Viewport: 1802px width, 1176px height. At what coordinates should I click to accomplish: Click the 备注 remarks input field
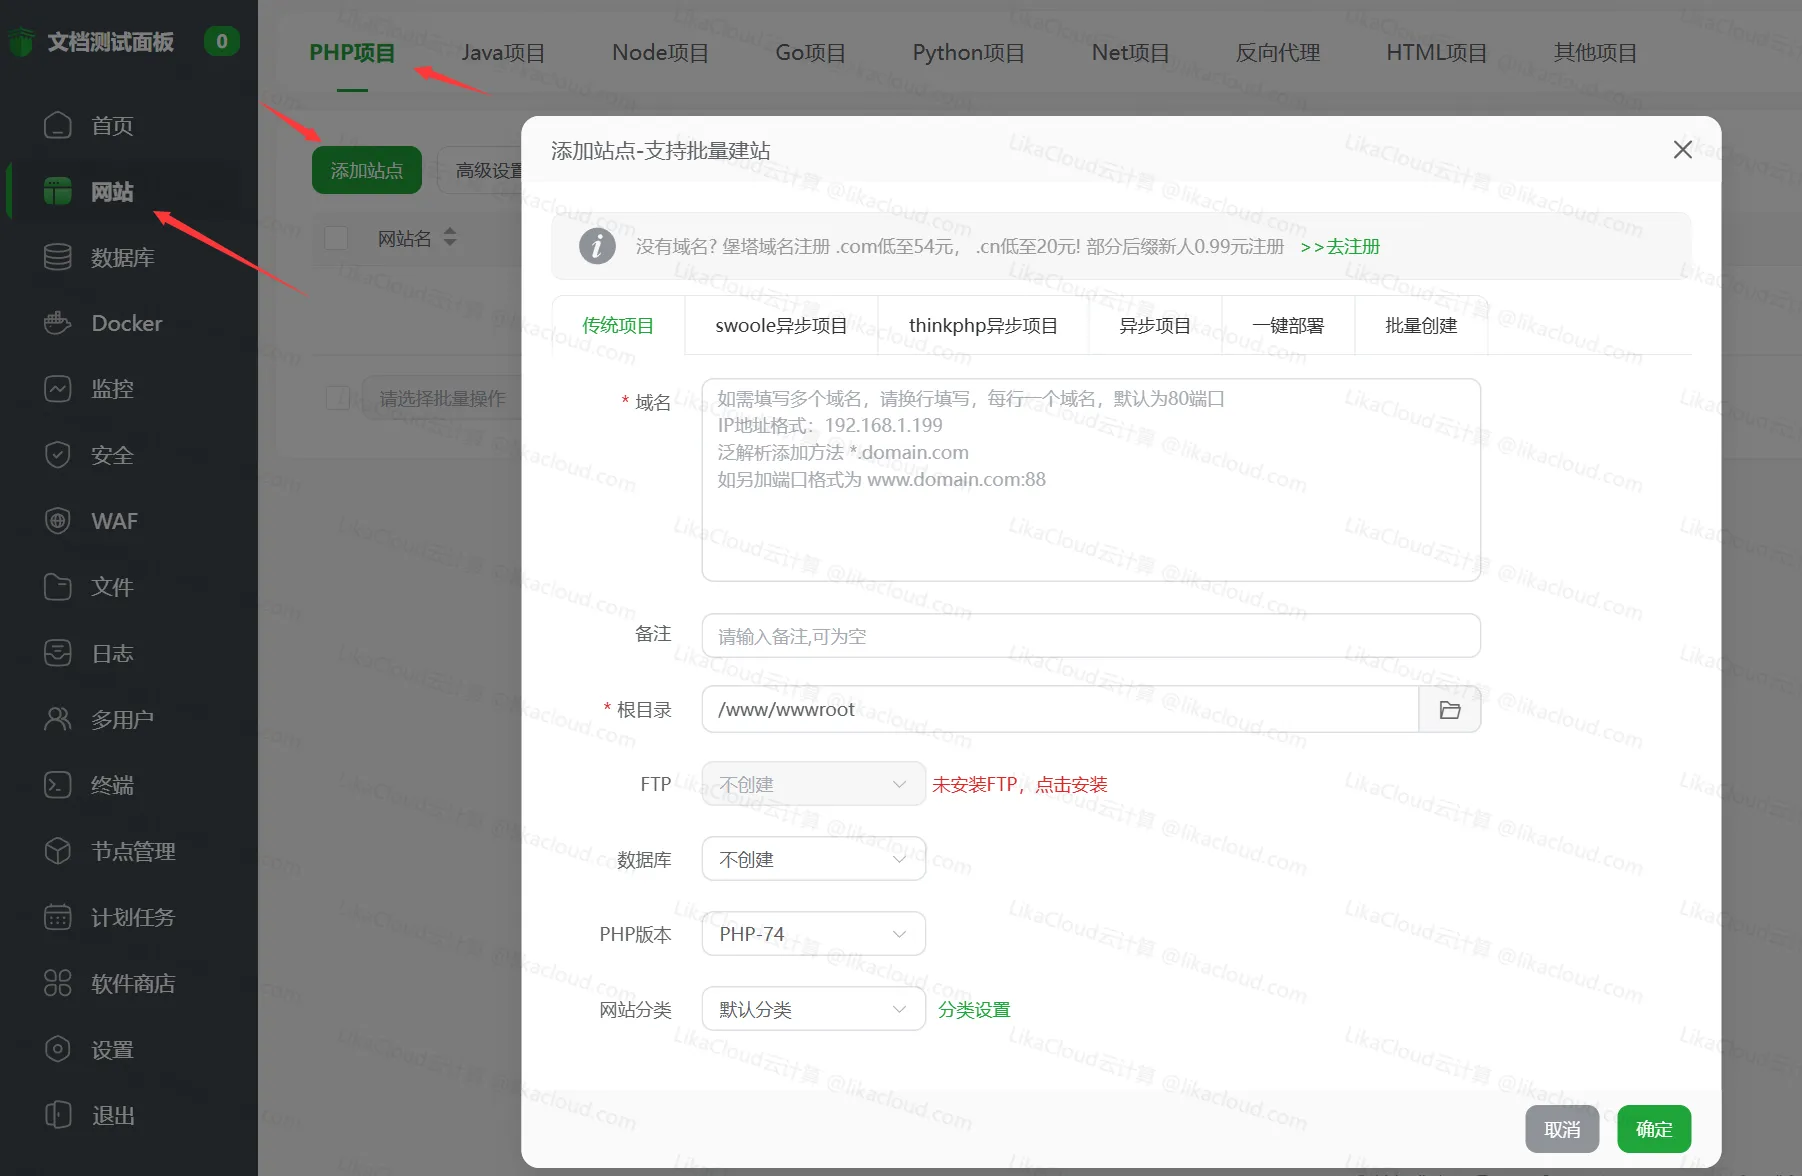(x=1090, y=635)
